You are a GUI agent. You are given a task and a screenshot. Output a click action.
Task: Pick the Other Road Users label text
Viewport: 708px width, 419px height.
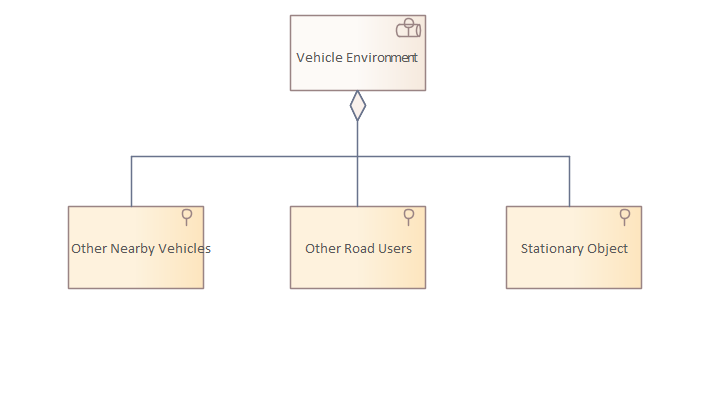[x=358, y=248]
